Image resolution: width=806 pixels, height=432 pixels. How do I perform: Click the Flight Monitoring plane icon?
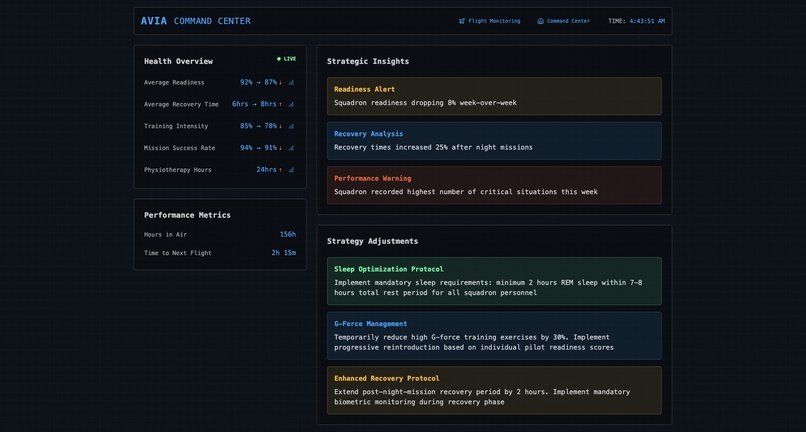pos(462,21)
